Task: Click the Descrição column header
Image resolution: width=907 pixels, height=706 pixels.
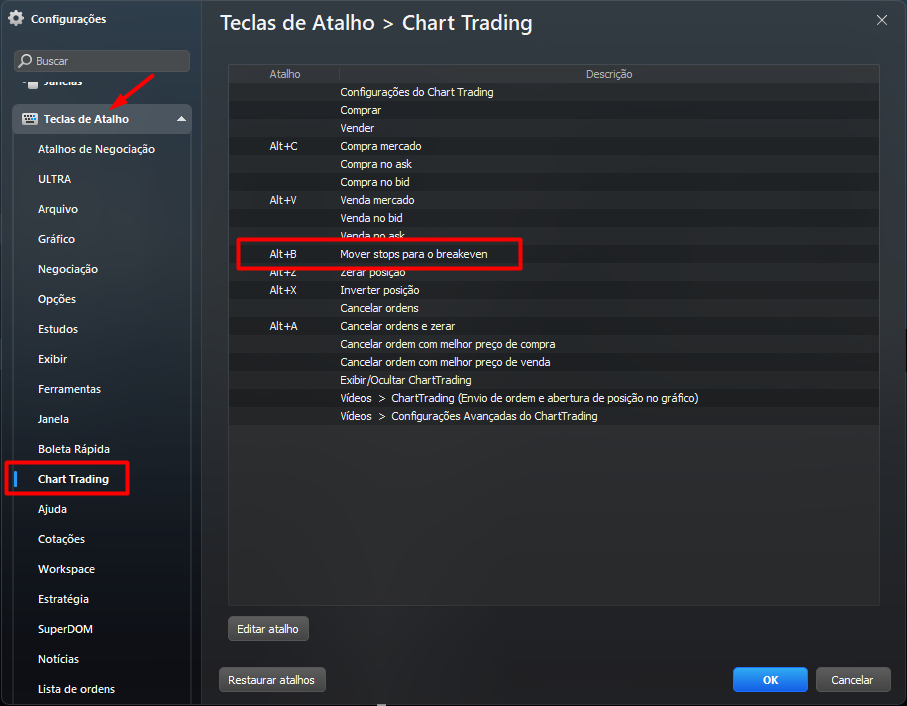Action: click(609, 74)
